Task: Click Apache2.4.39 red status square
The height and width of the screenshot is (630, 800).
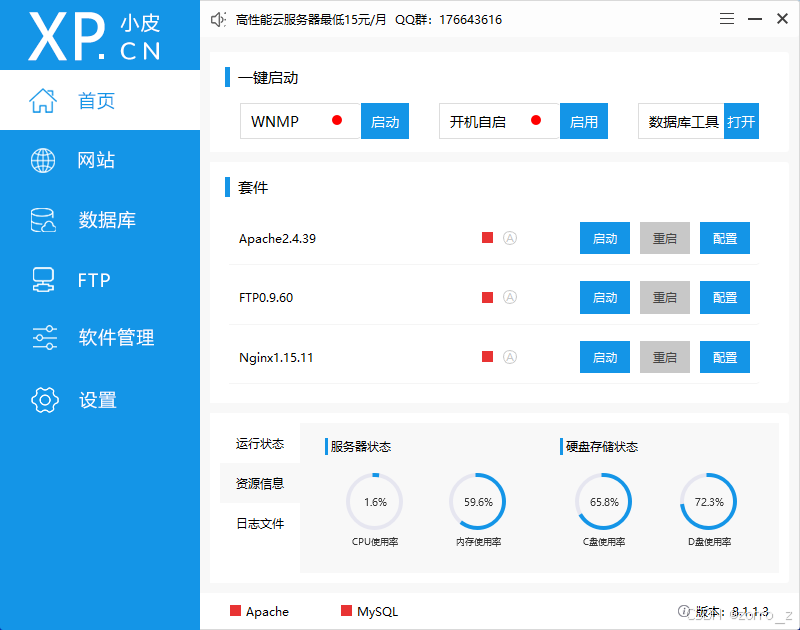Action: coord(487,238)
